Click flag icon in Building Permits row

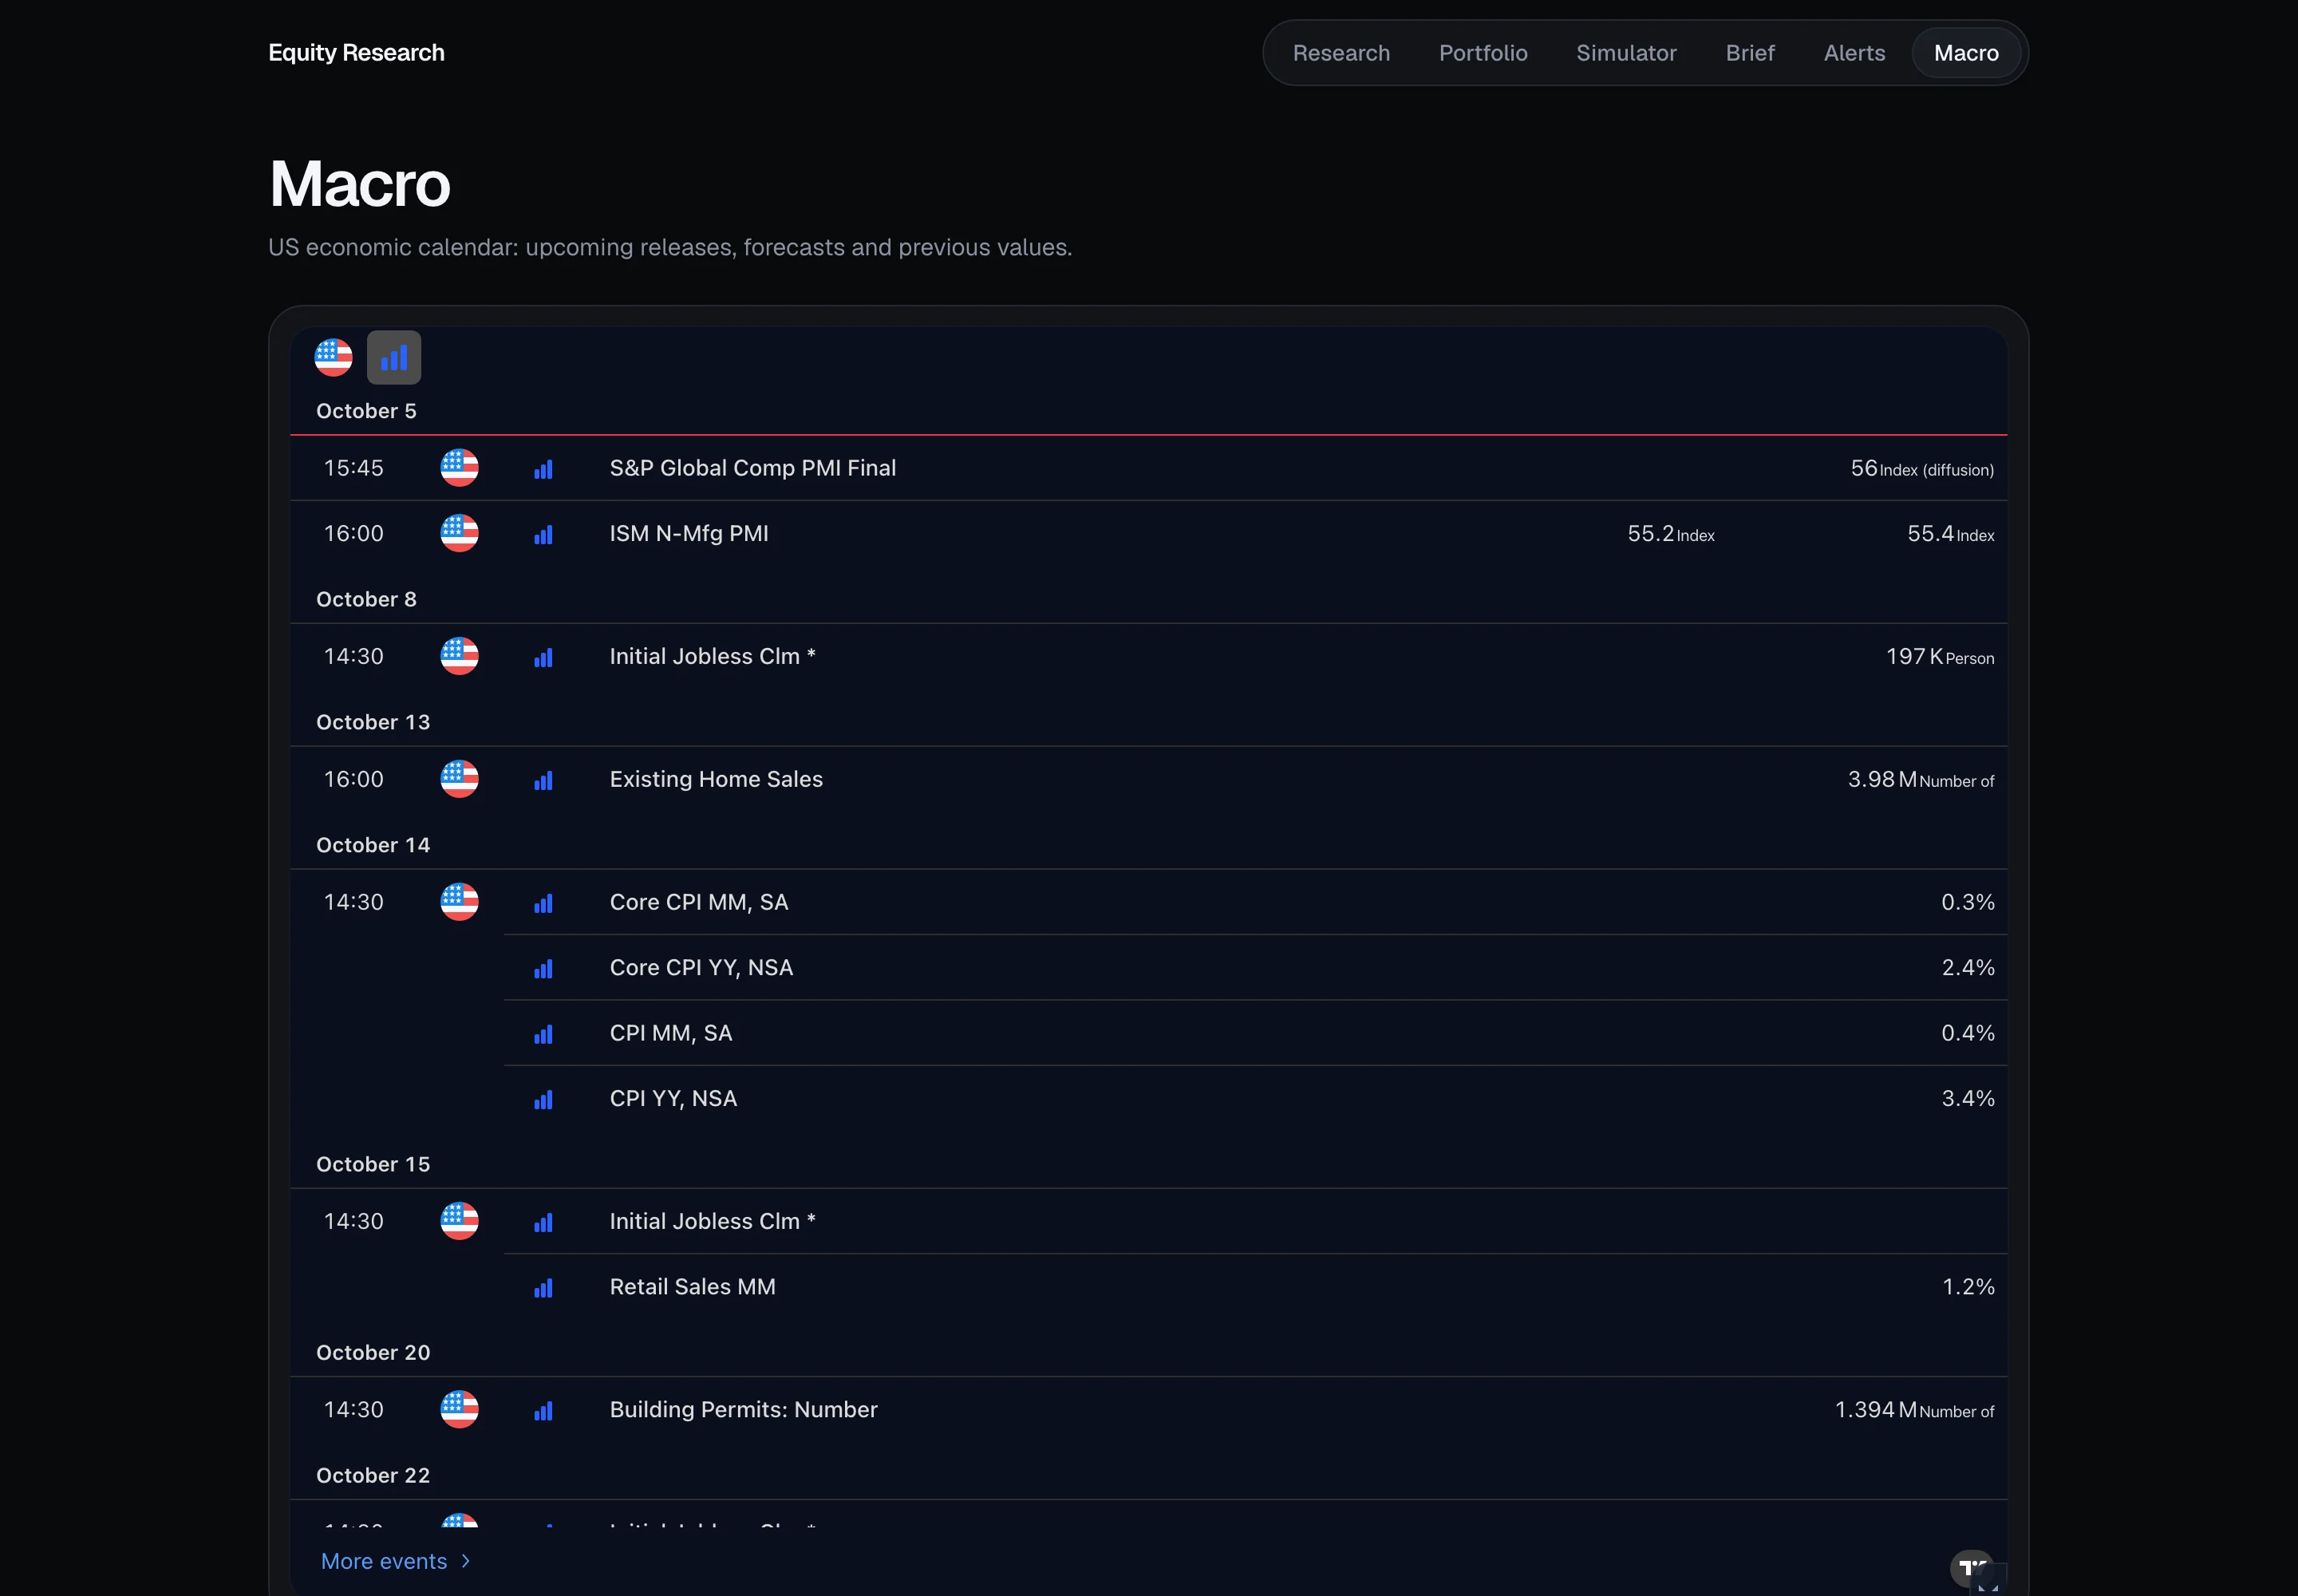[459, 1409]
